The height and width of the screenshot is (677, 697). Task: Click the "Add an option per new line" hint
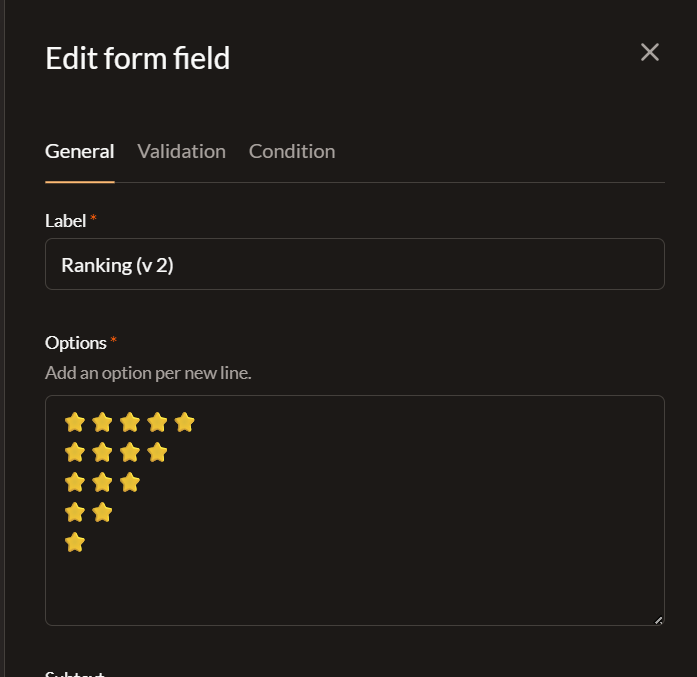pyautogui.click(x=148, y=373)
